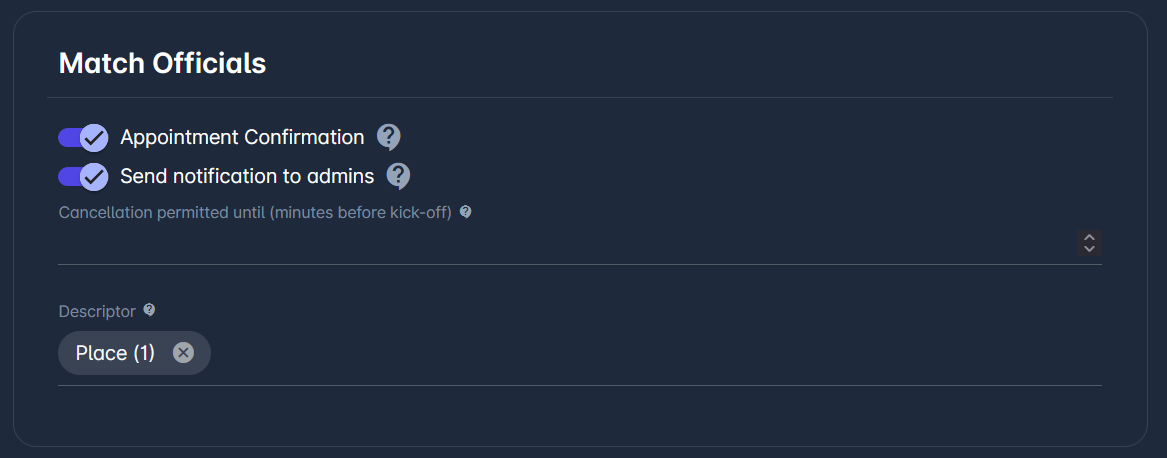This screenshot has width=1167, height=458.
Task: Remove the Place (1) chip
Action: (183, 353)
